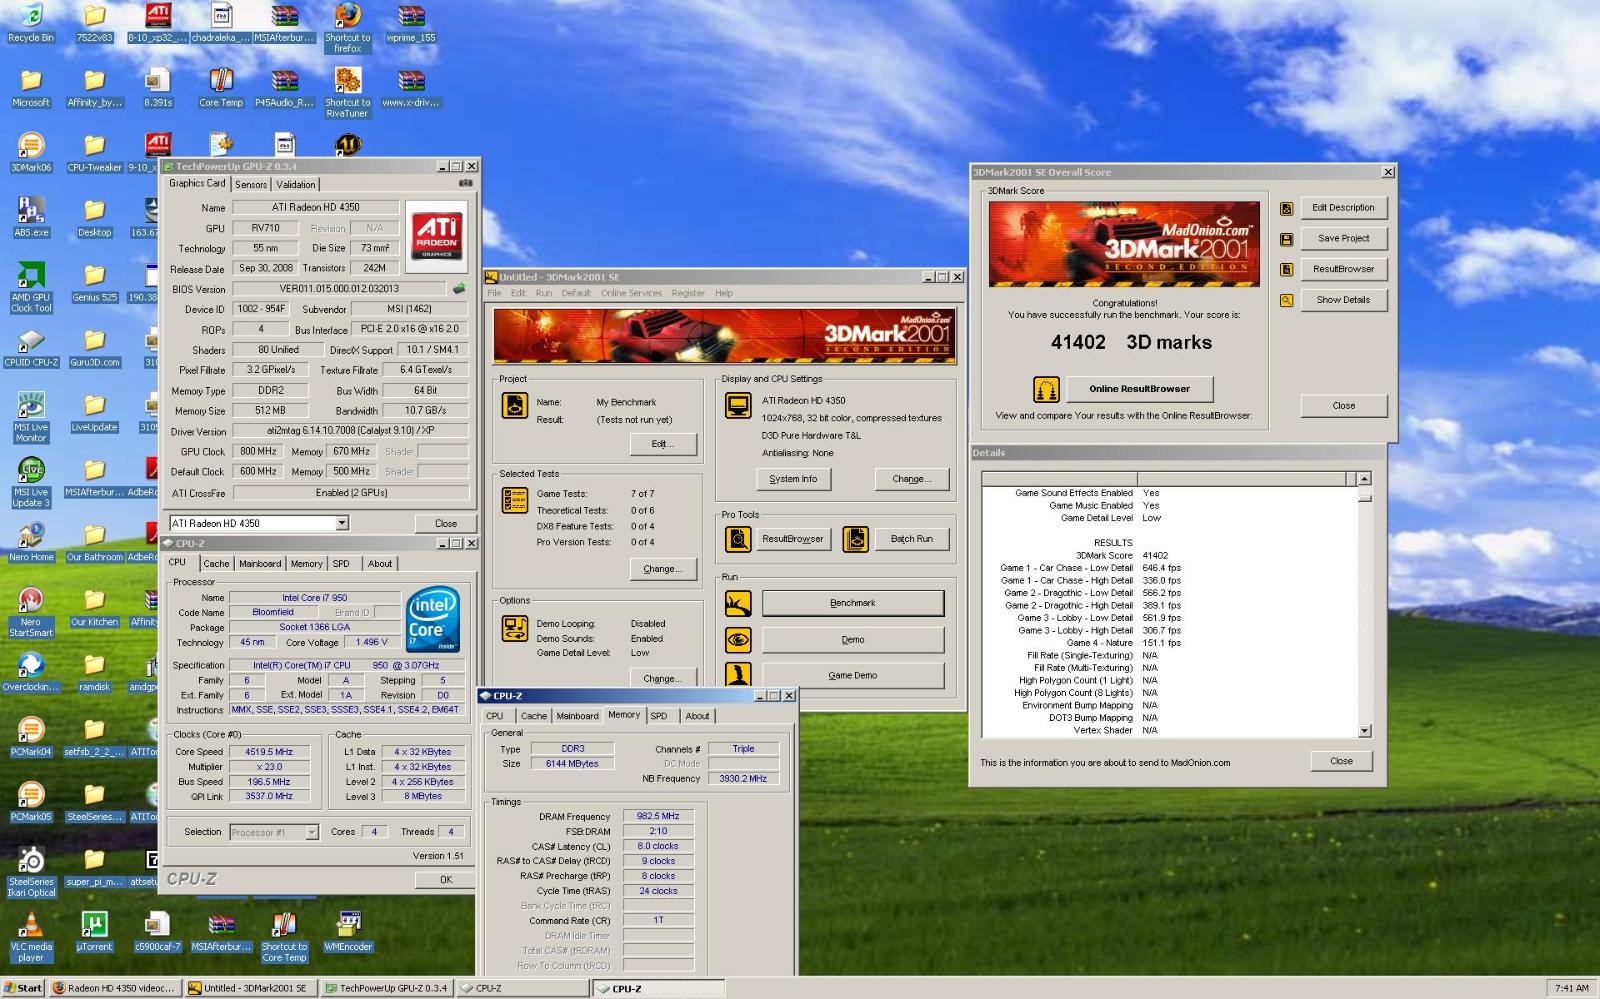Click the Save Project button
Viewport: 1600px width, 999px height.
click(1344, 238)
